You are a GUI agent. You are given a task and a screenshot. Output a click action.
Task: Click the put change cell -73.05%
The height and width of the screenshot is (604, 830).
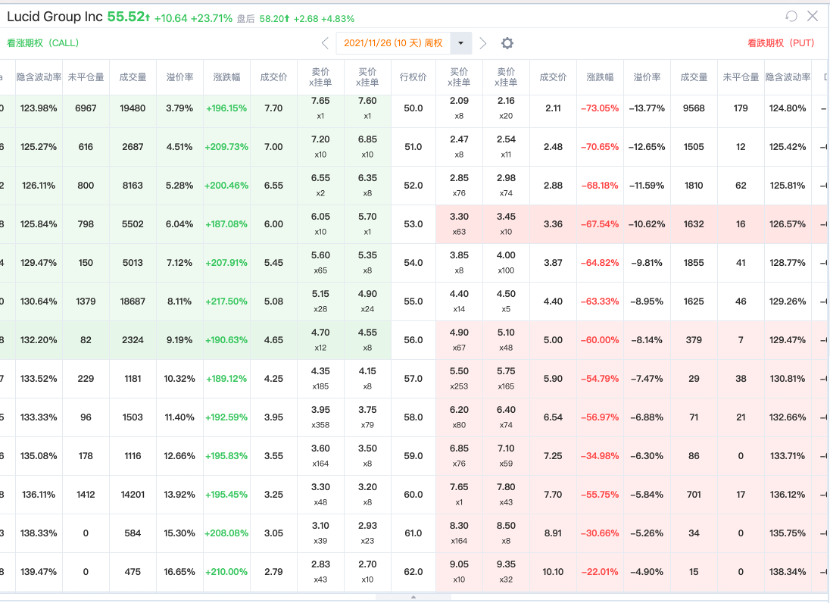[600, 109]
